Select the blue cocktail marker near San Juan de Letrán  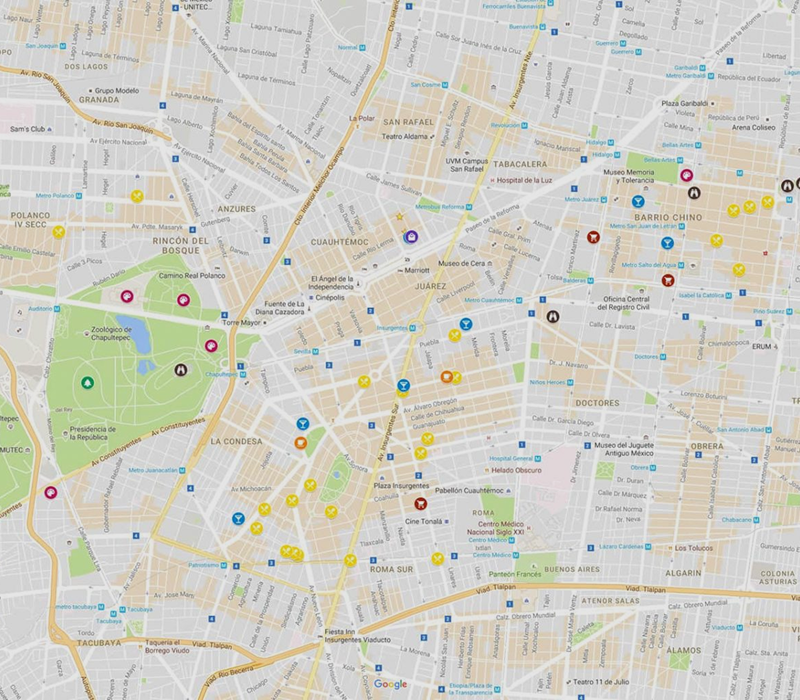click(667, 243)
